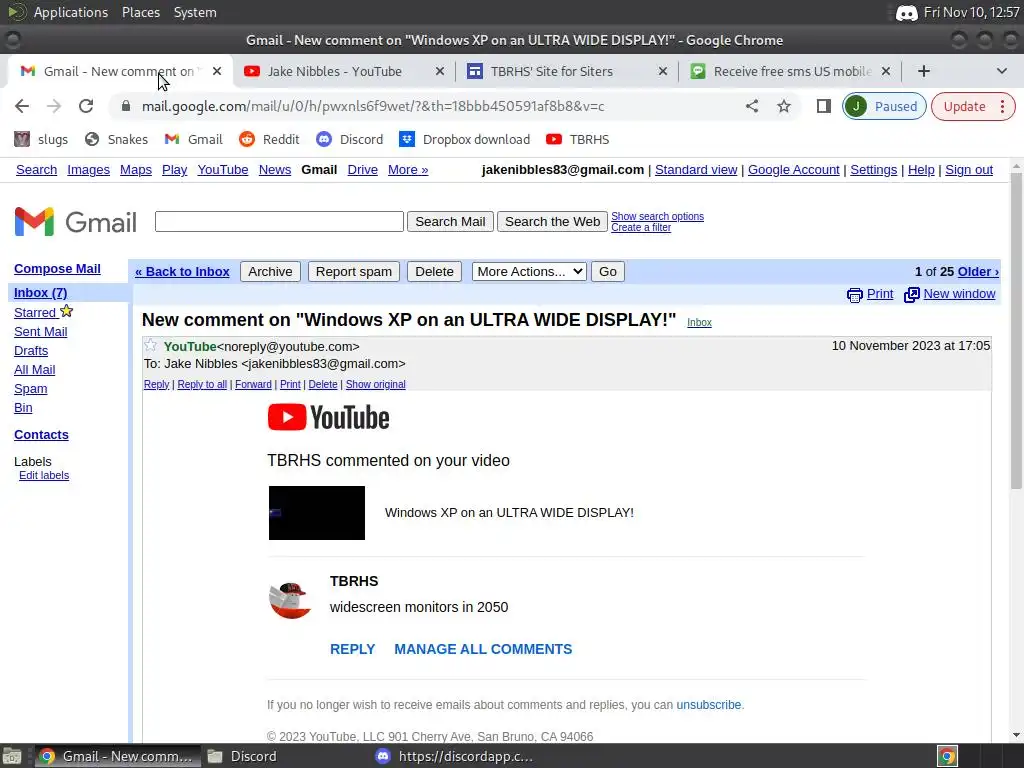Open the Places menu

click(x=140, y=12)
